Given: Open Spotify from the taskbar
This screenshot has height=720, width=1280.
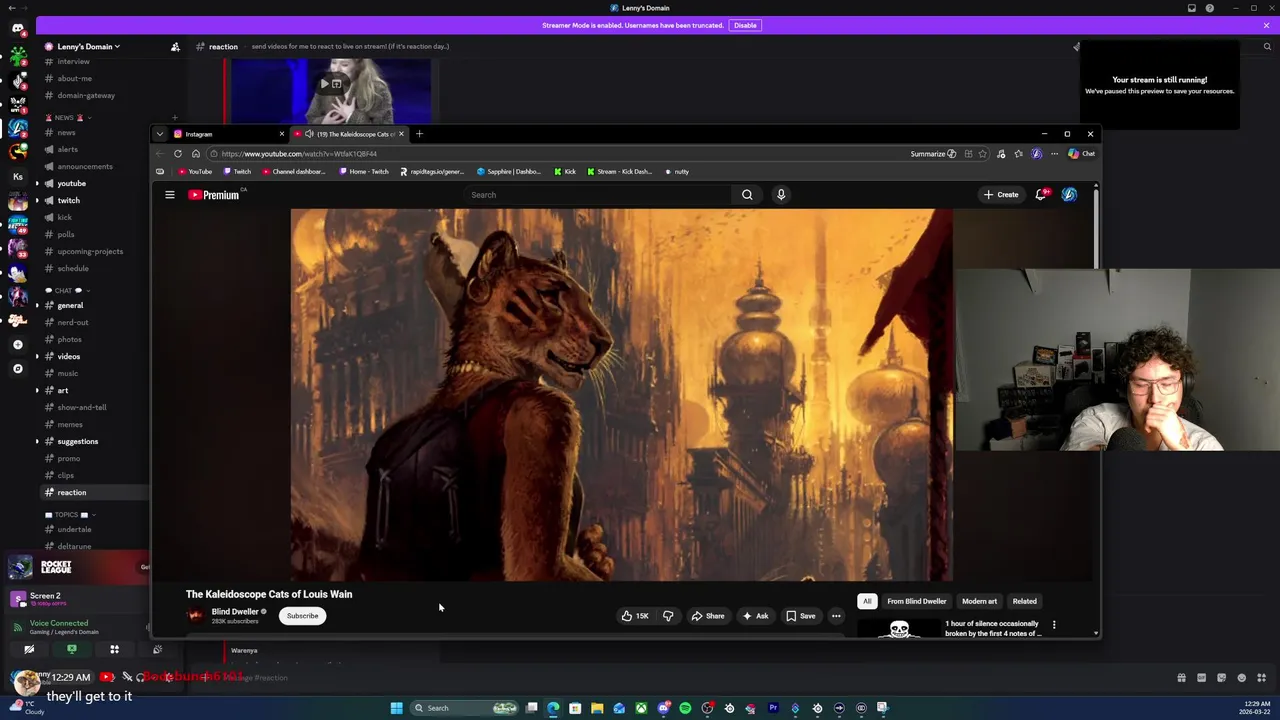Looking at the screenshot, I should (685, 708).
